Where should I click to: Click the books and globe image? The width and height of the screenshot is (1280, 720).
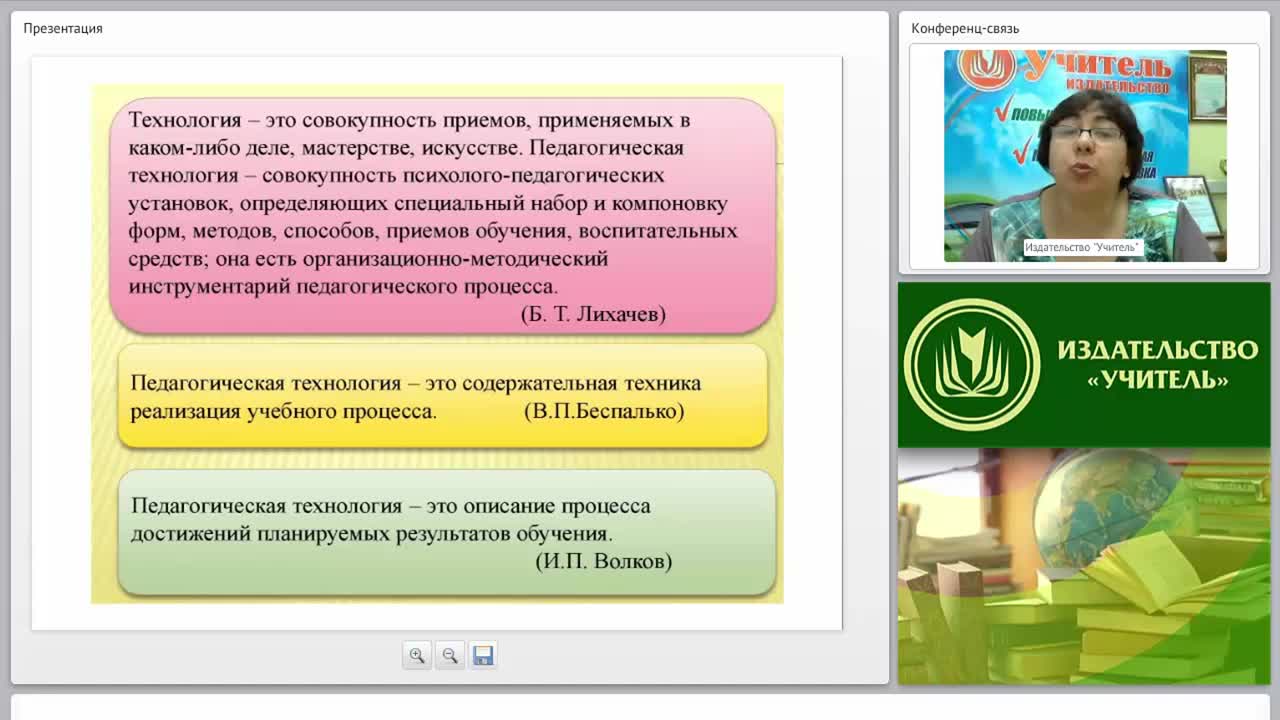pyautogui.click(x=1084, y=566)
